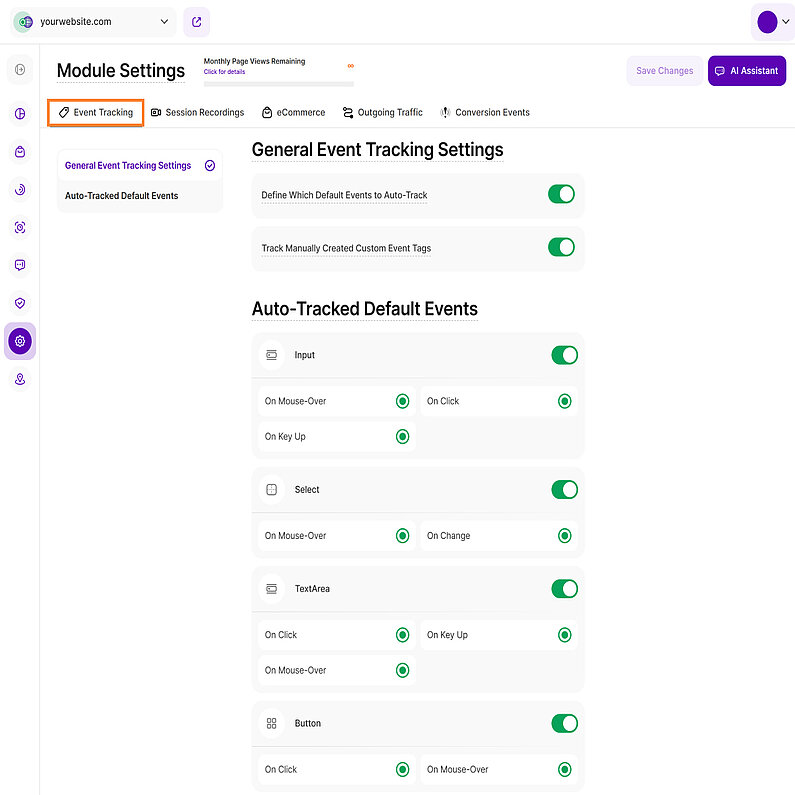Click the monthly page views progress bar
The image size is (795, 795).
(278, 83)
